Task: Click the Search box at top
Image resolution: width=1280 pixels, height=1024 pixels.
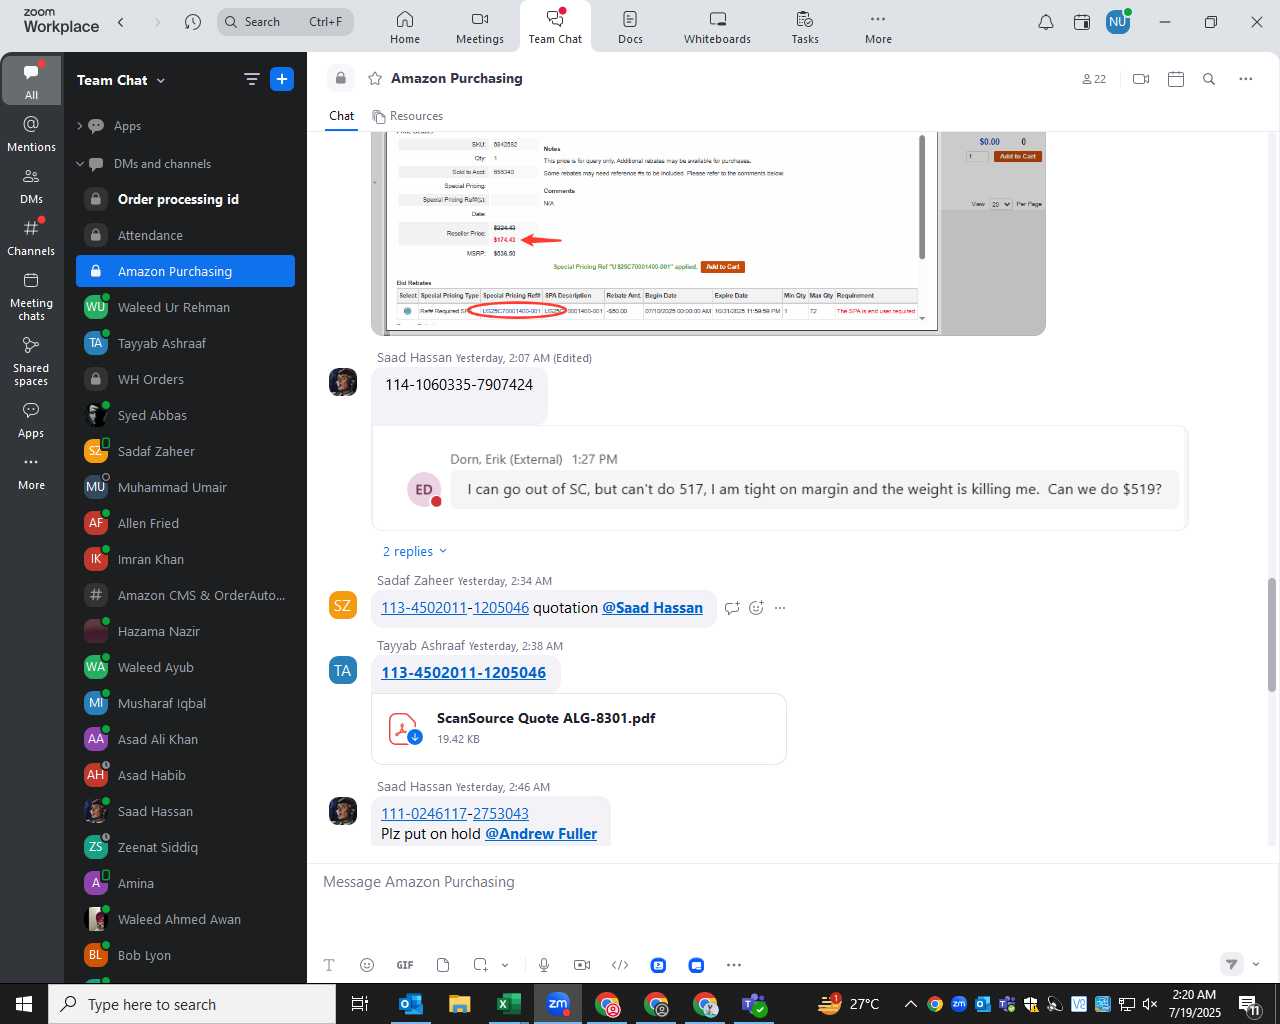Action: point(285,22)
